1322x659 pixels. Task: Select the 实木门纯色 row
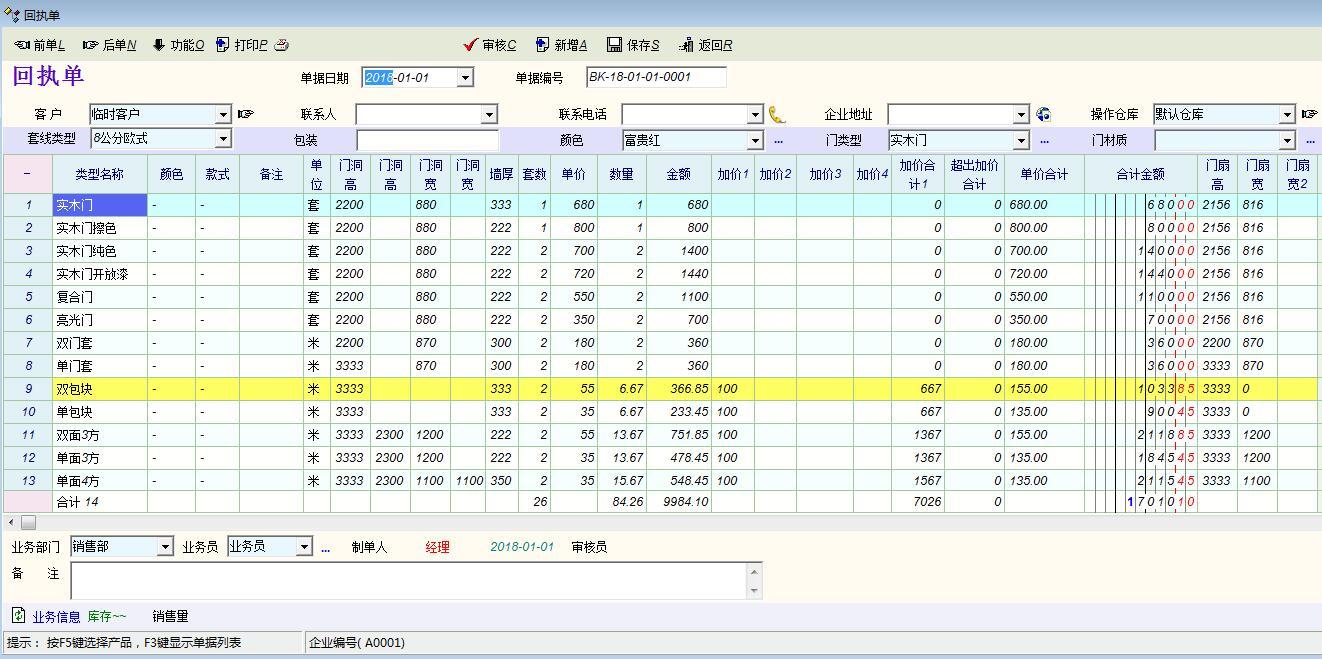coord(660,251)
